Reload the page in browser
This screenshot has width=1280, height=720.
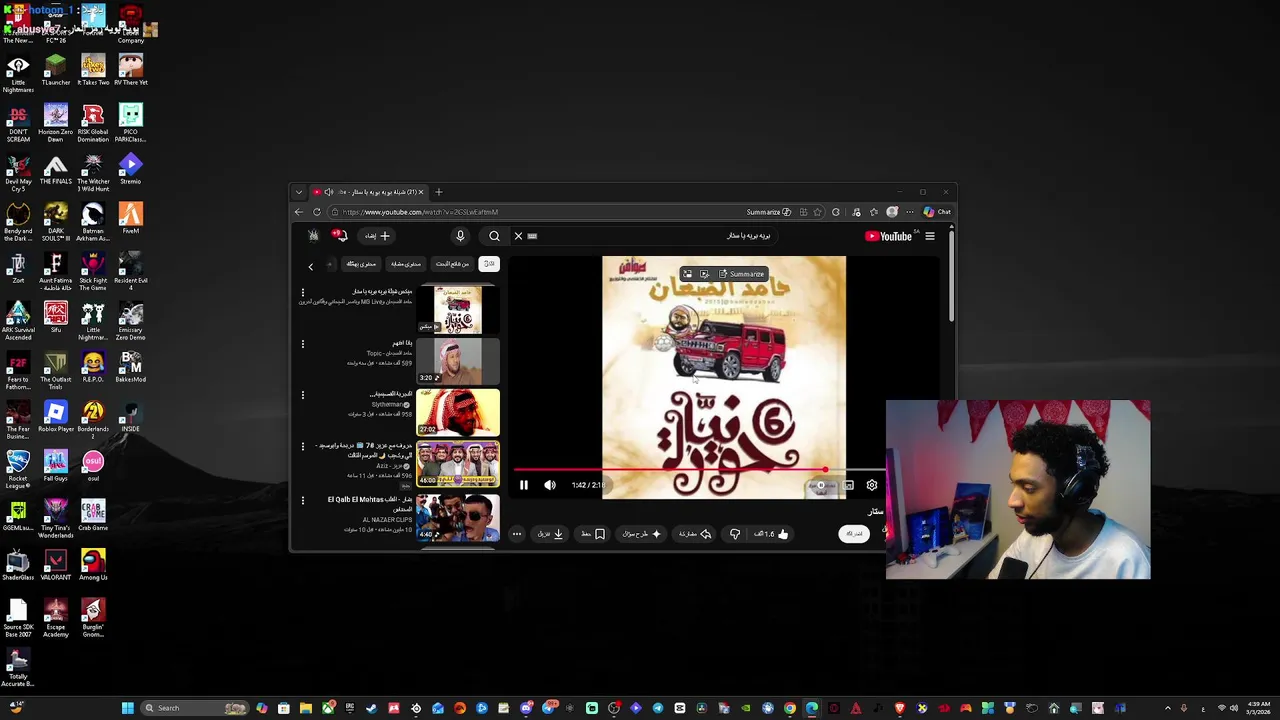pyautogui.click(x=317, y=212)
